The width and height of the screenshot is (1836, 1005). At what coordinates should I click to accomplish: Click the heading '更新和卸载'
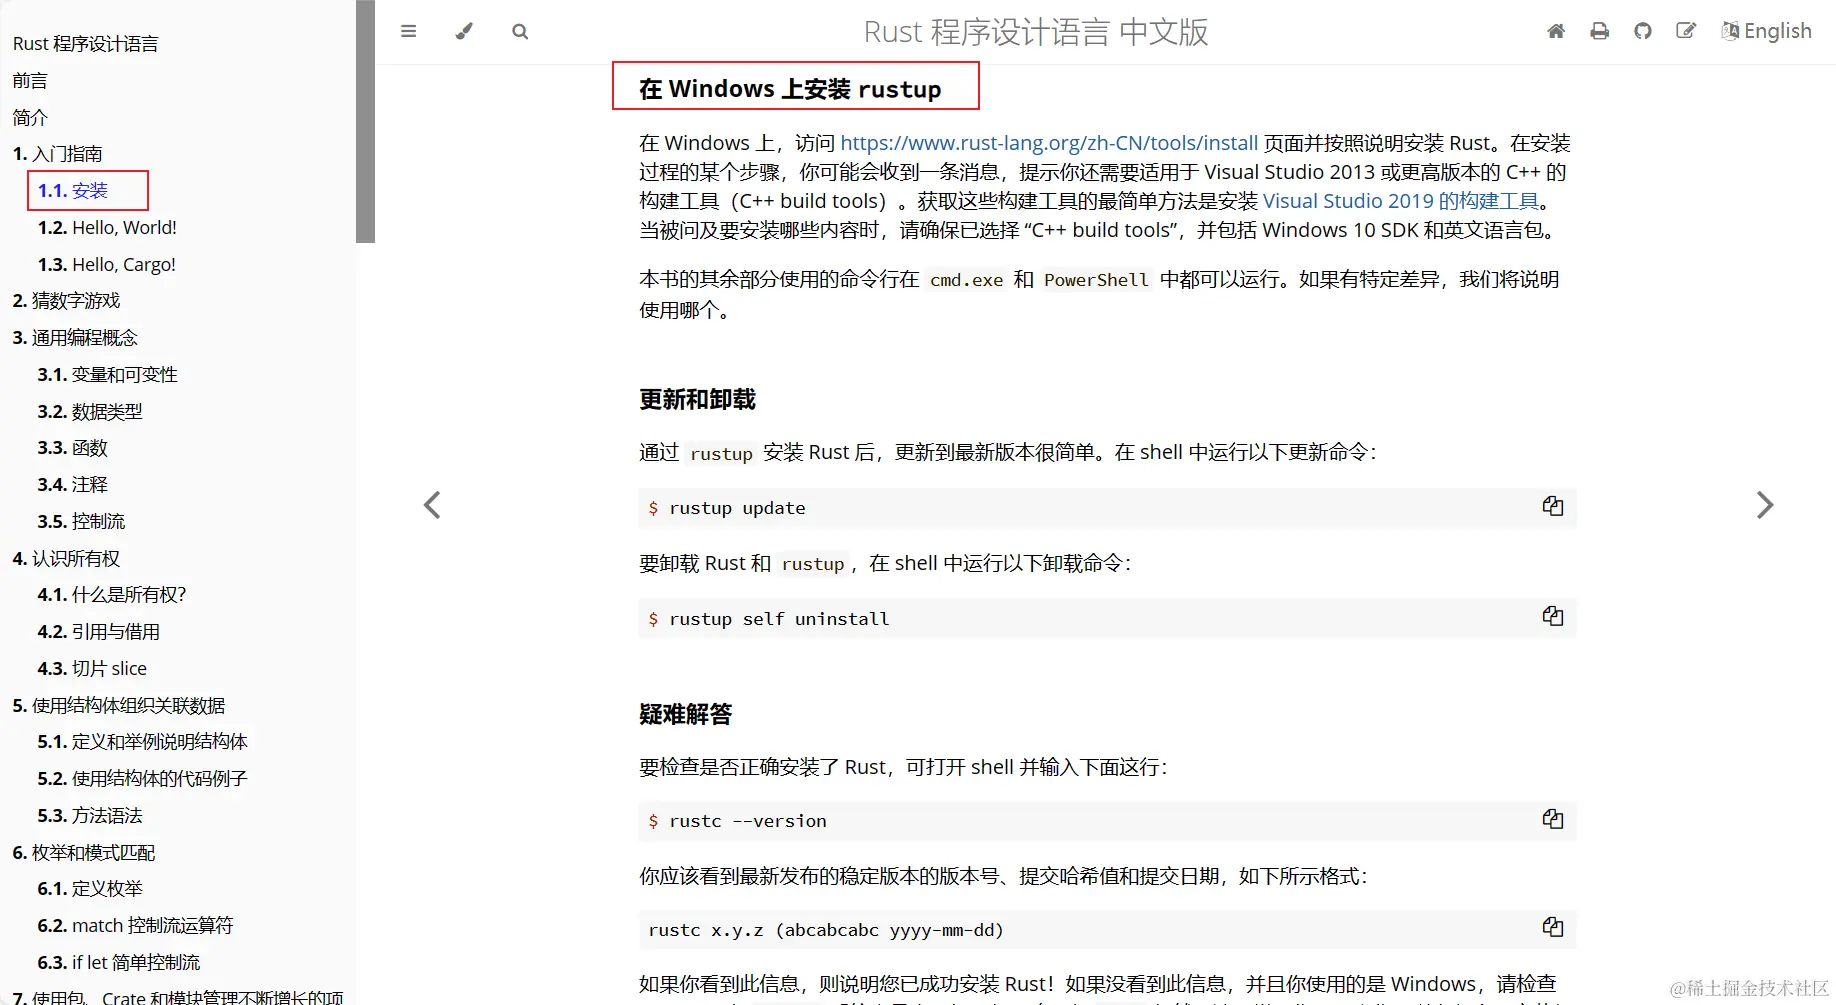(697, 400)
